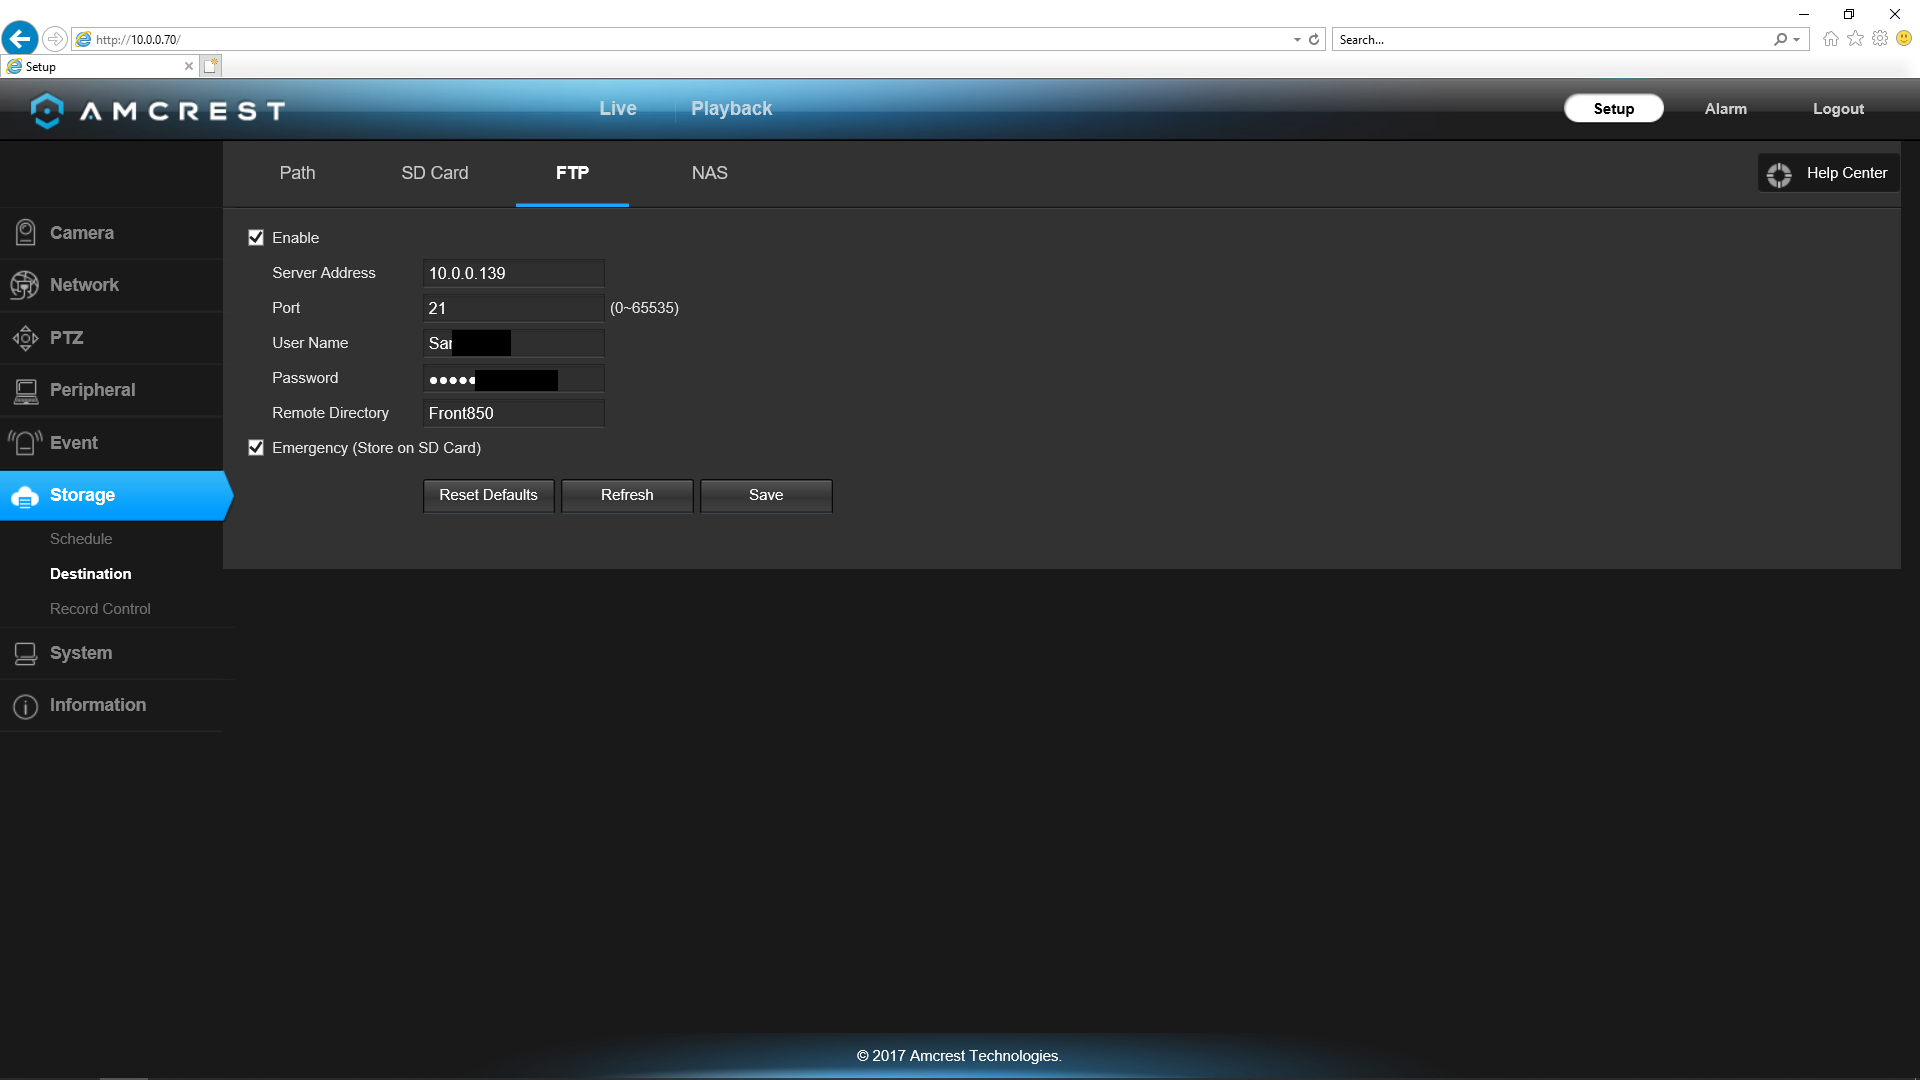Click the Storage menu label
1920x1080 pixels.
[x=82, y=495]
